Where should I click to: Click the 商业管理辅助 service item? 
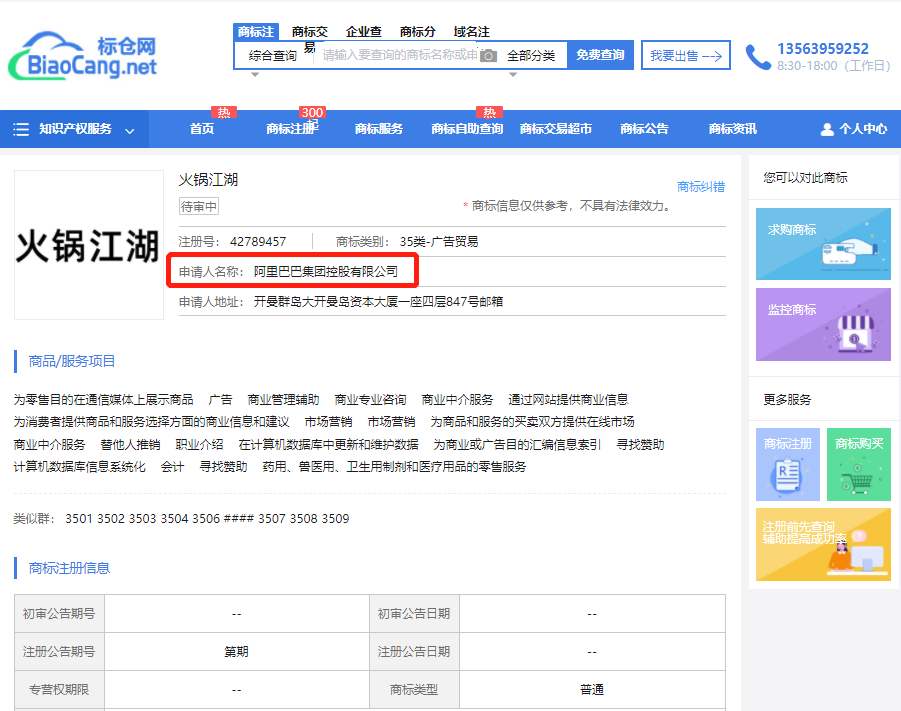(x=283, y=399)
